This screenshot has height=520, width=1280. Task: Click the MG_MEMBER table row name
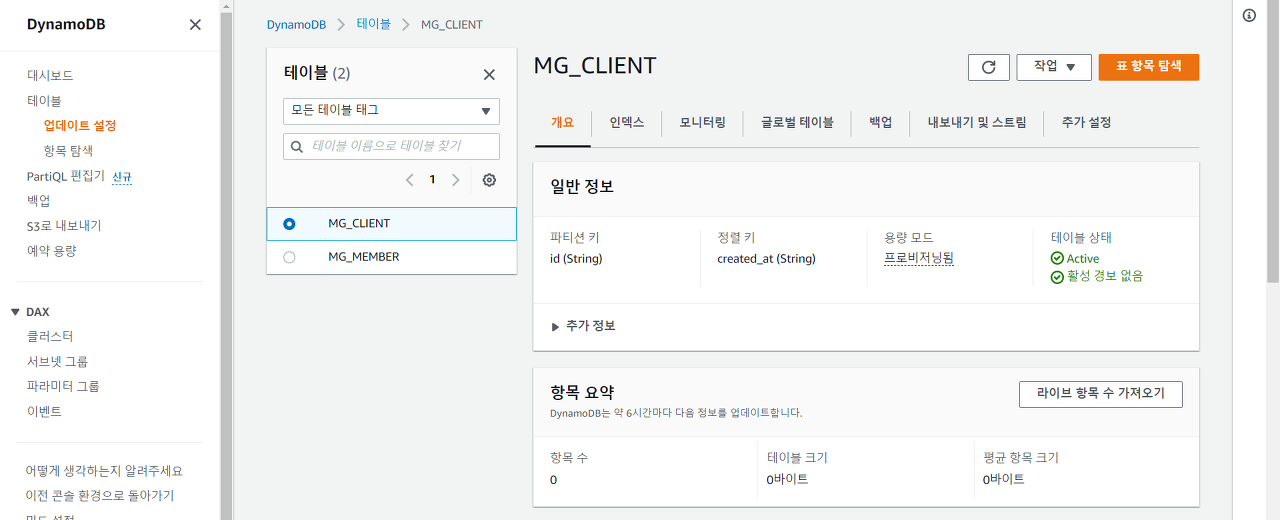[364, 257]
